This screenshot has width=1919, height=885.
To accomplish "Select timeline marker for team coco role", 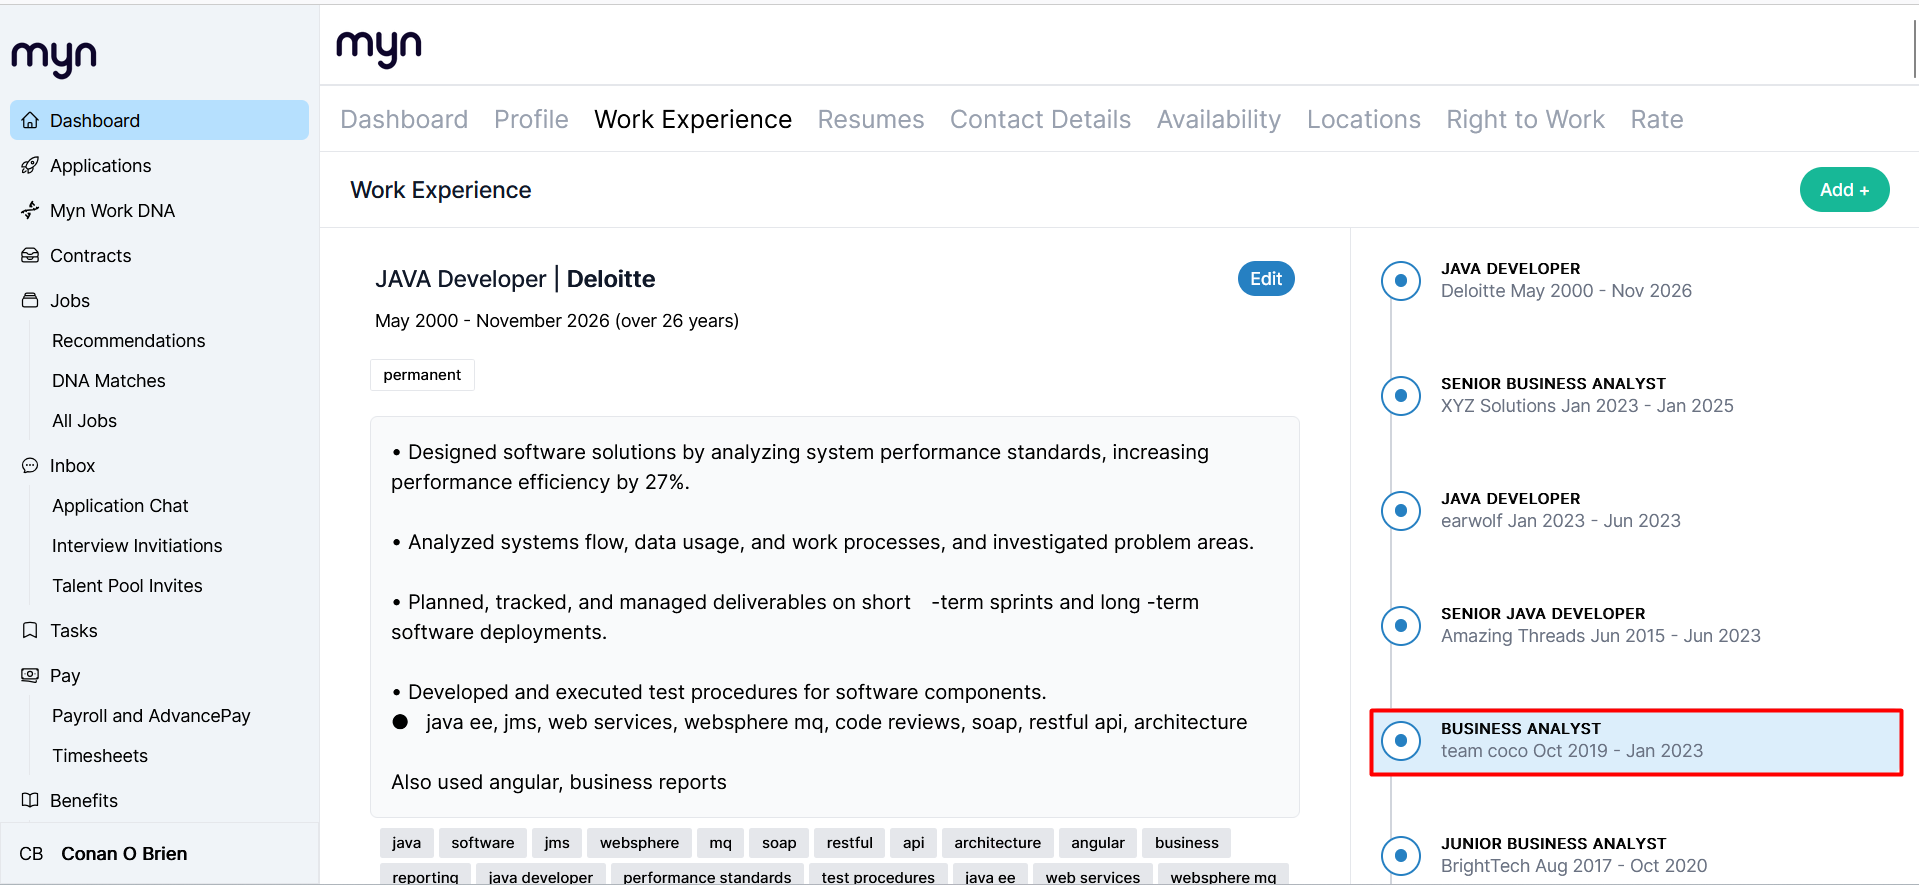I will pos(1401,741).
